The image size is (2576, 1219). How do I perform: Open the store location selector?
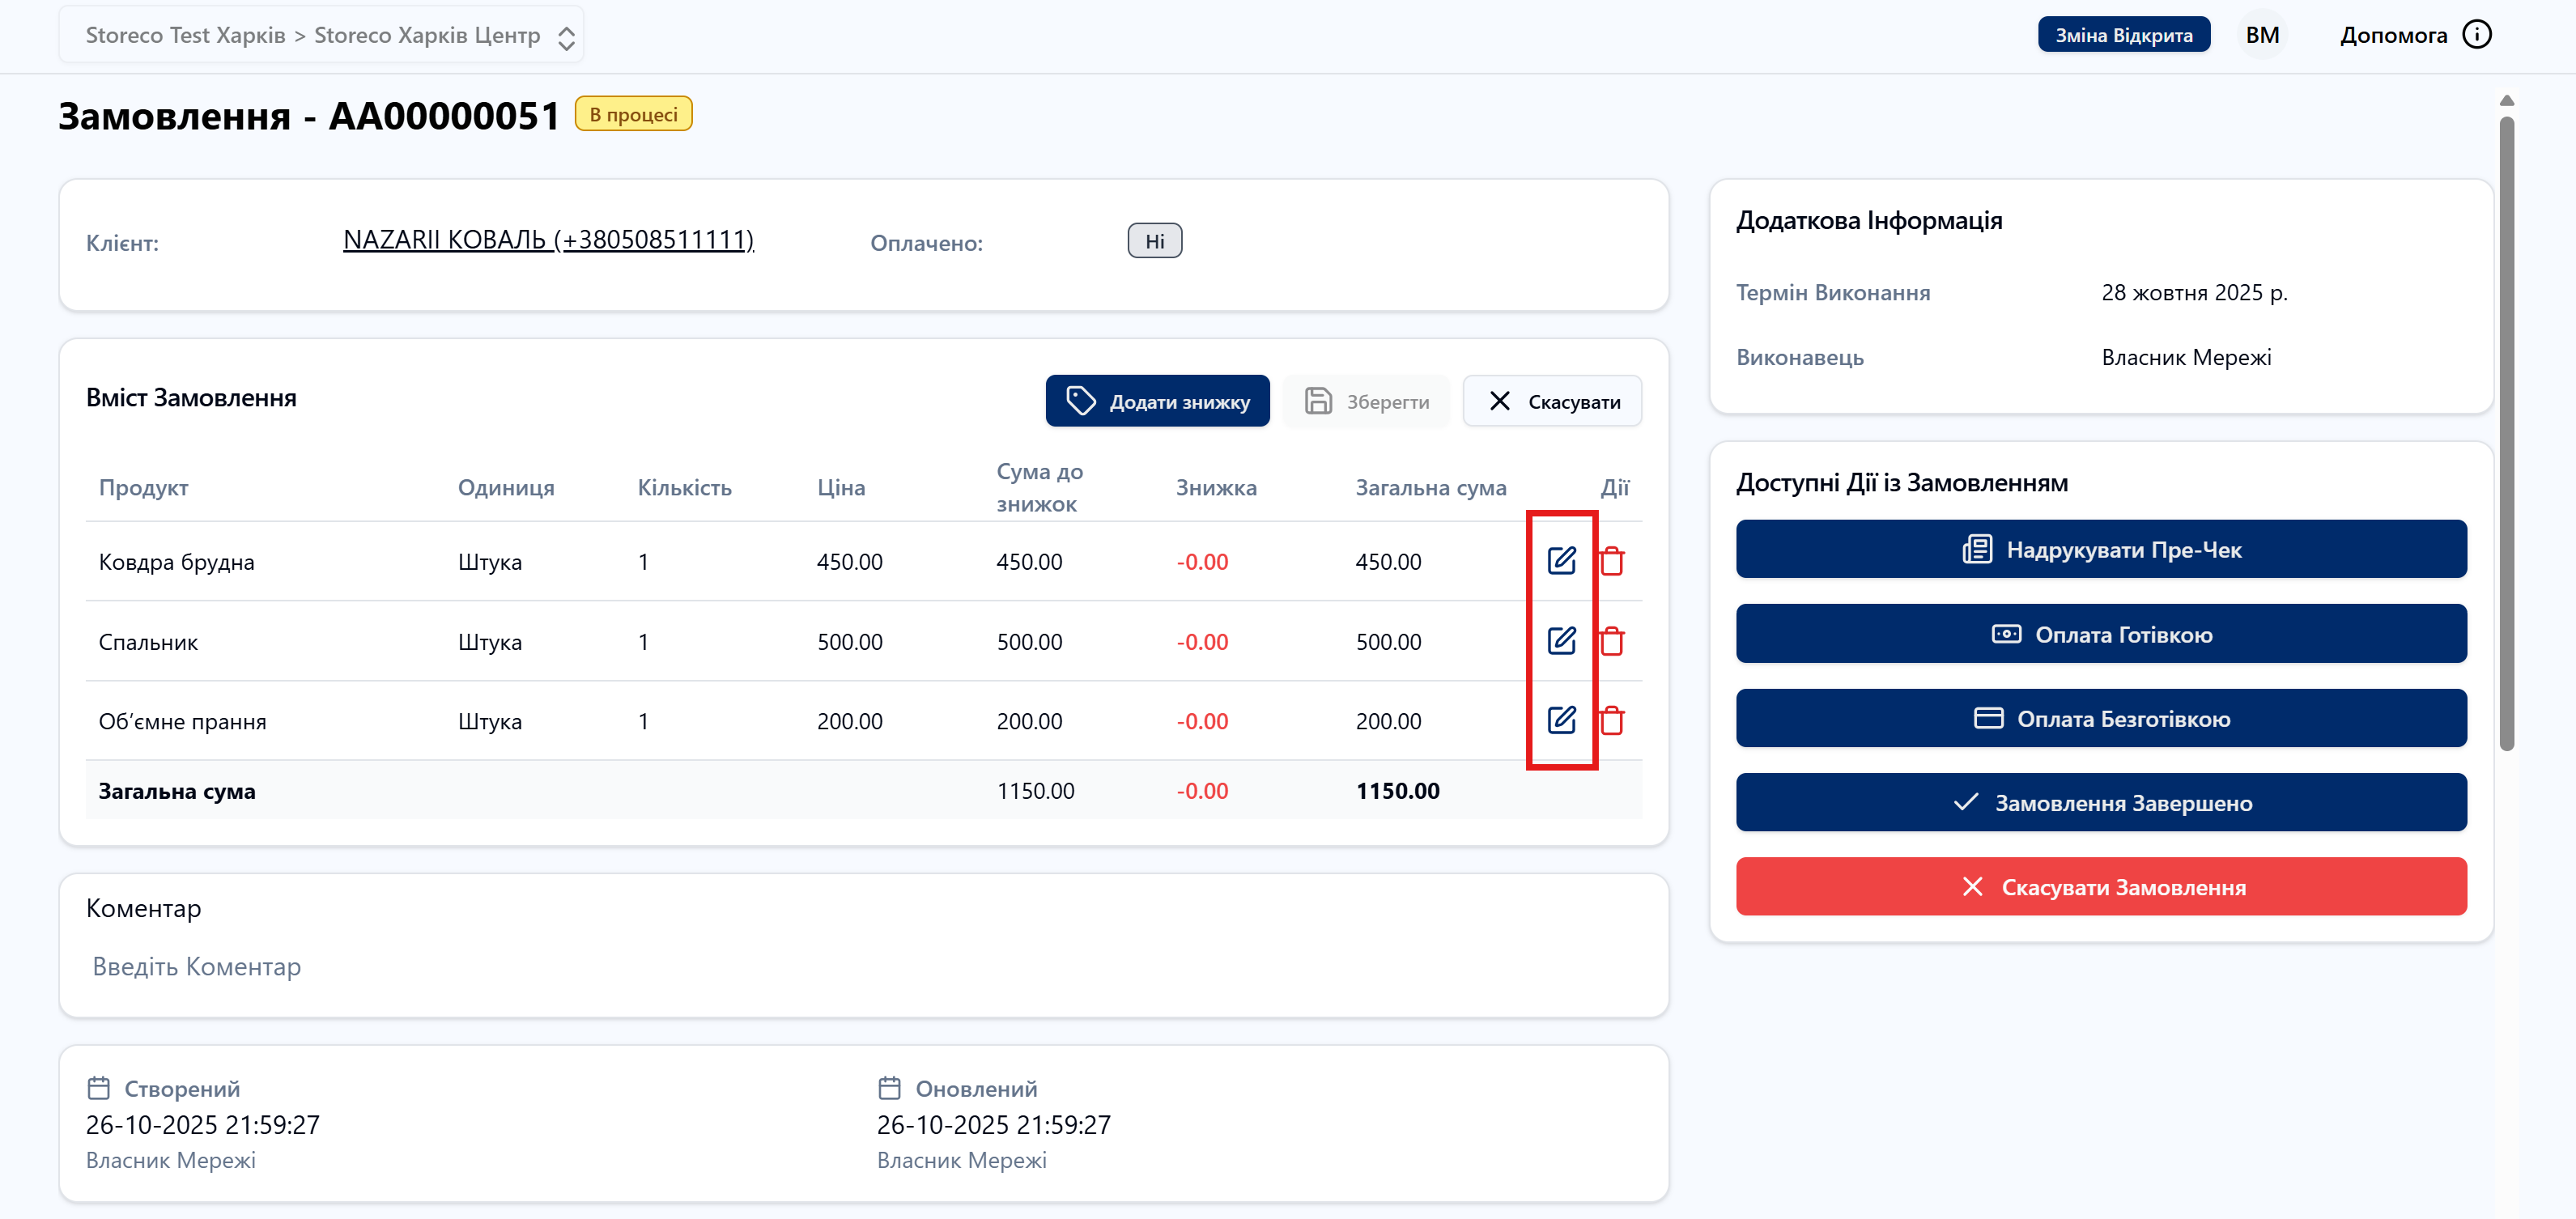point(321,36)
